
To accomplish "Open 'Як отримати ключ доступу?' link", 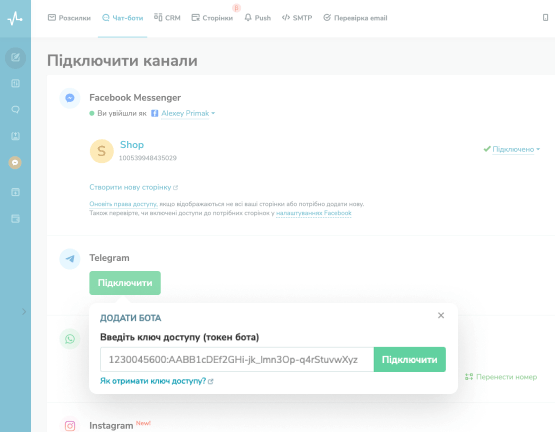I will click(x=156, y=381).
